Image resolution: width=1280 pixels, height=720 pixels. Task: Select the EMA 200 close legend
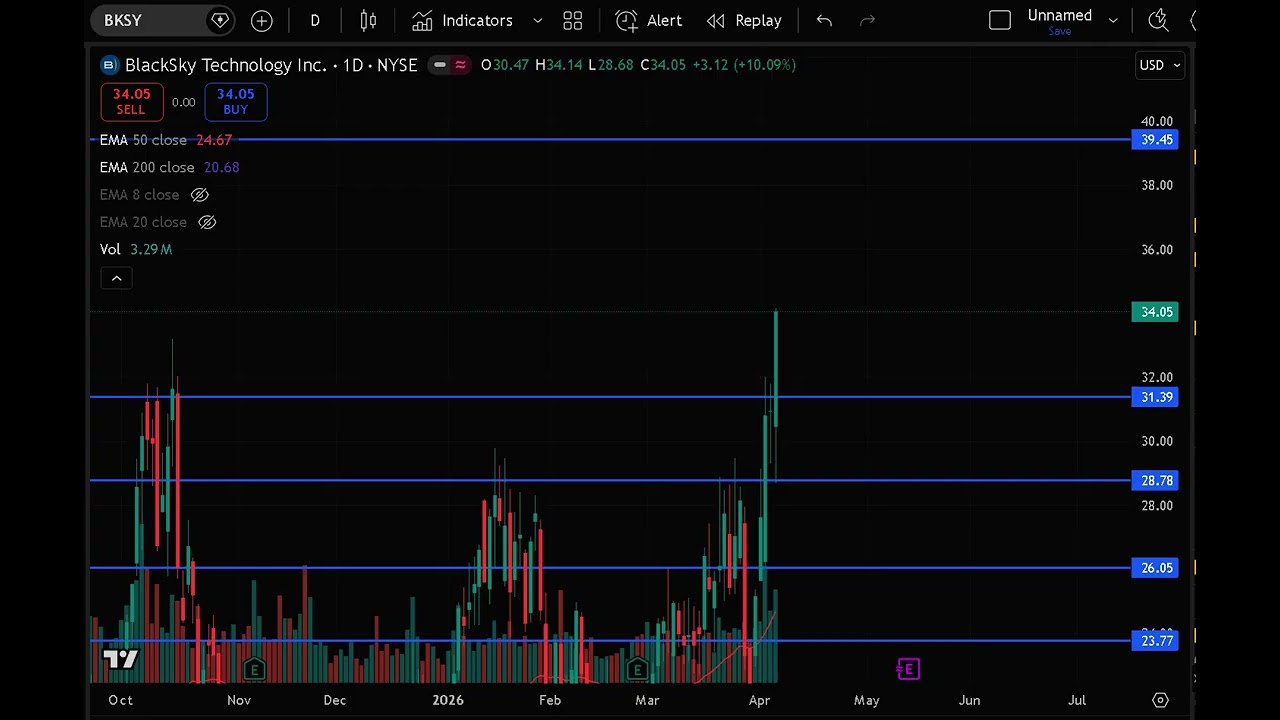pyautogui.click(x=169, y=167)
